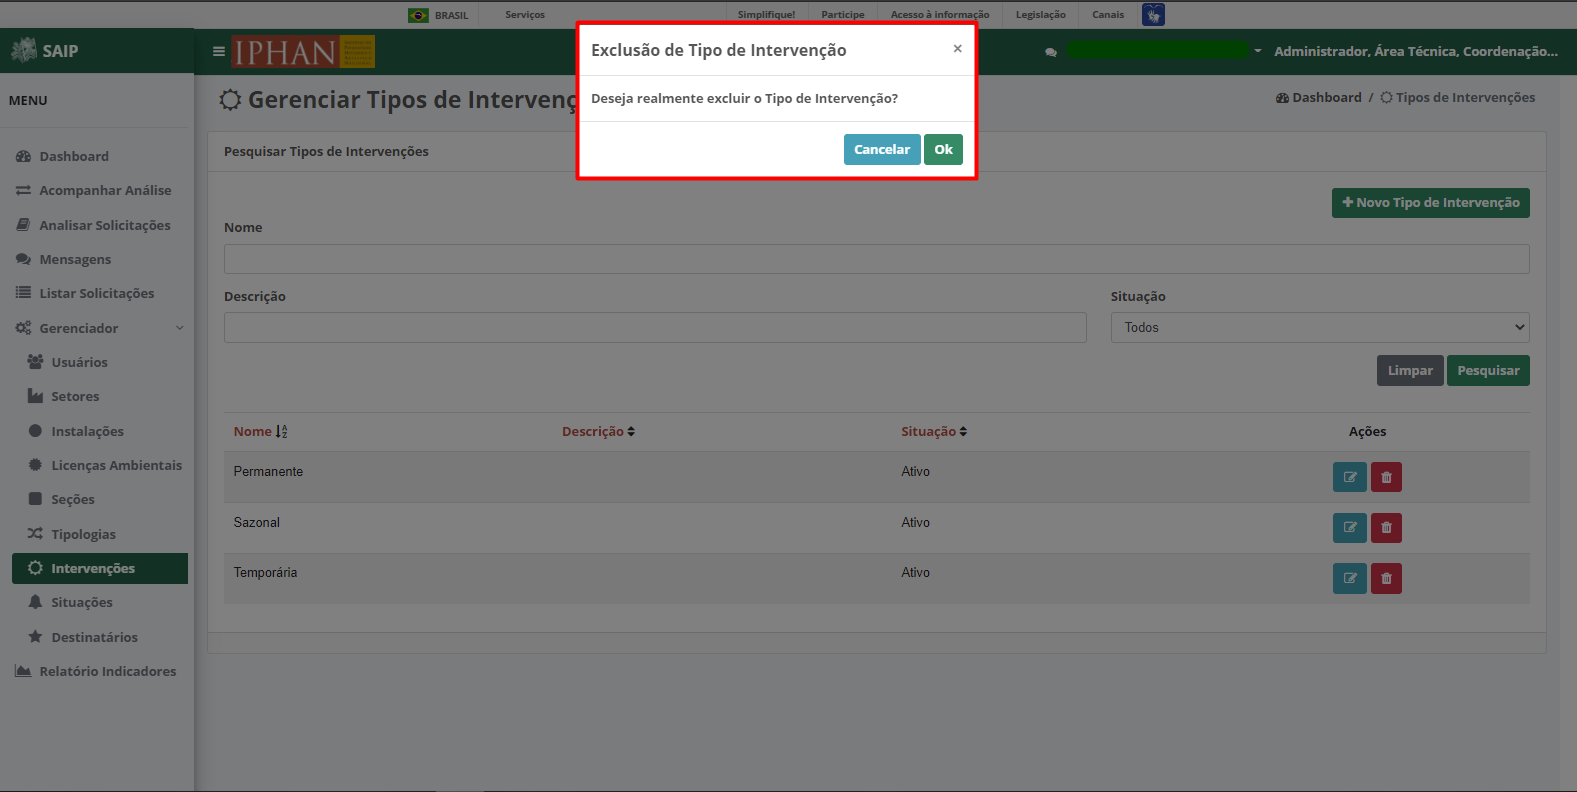The image size is (1577, 792).
Task: Click the VLibras accessibility hand icon
Action: pyautogui.click(x=1153, y=15)
